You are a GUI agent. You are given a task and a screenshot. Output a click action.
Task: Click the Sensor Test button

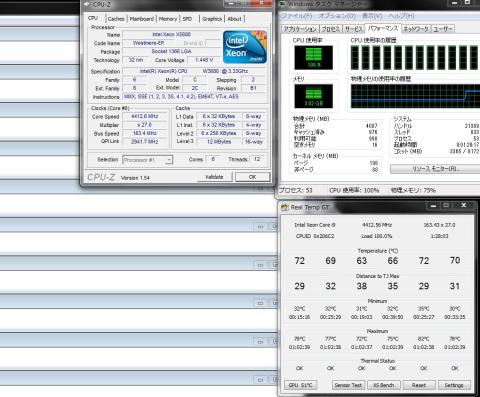tap(348, 385)
